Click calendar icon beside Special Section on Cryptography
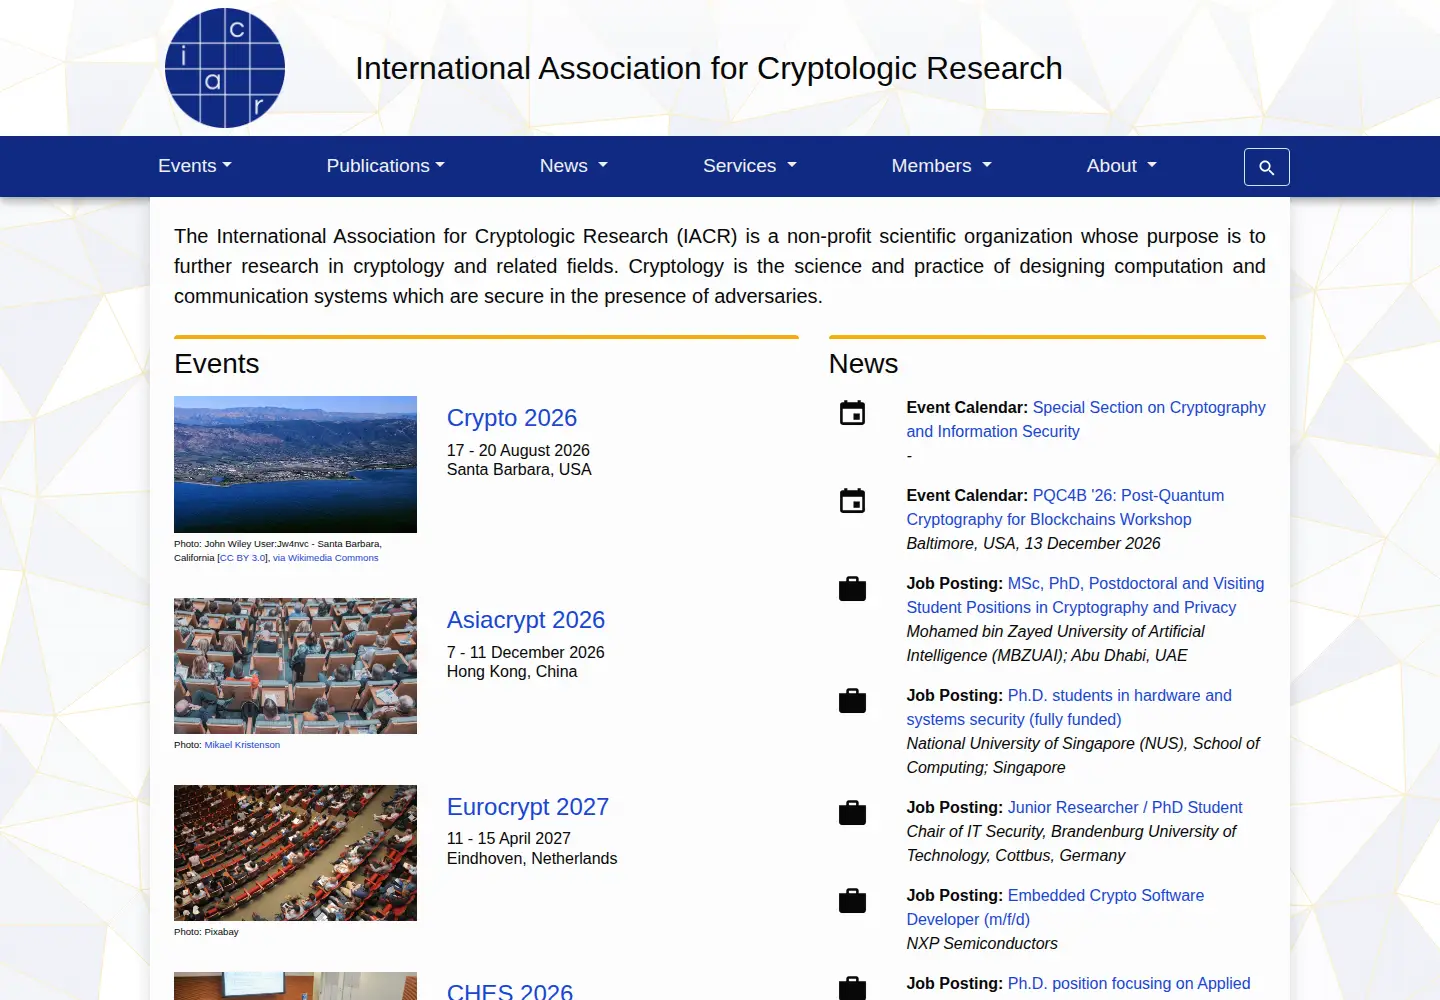The height and width of the screenshot is (1000, 1440). (x=852, y=413)
